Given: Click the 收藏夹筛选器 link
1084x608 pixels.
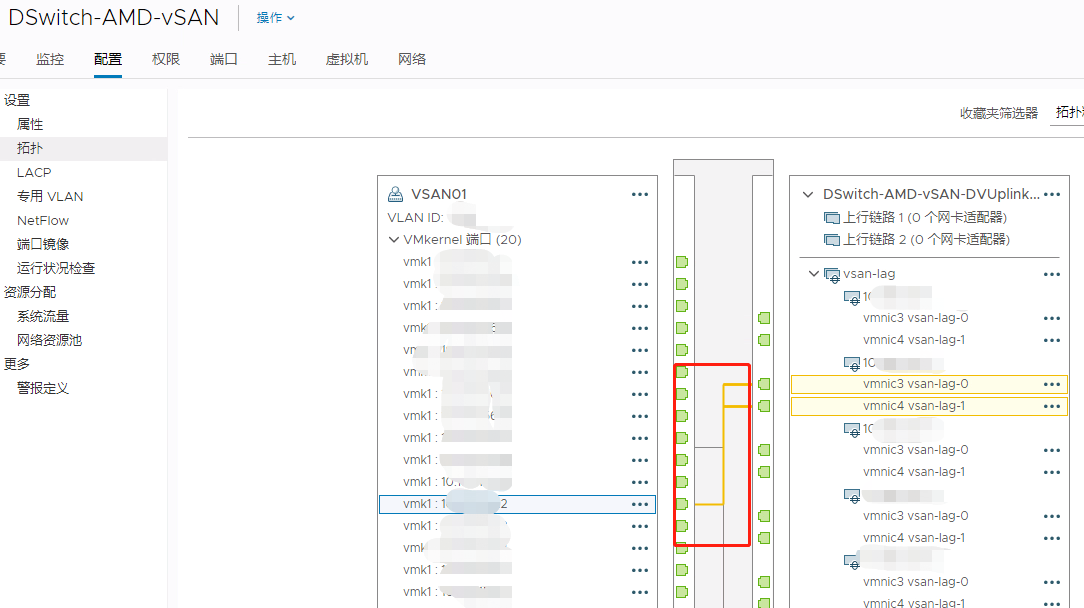Looking at the screenshot, I should 999,112.
